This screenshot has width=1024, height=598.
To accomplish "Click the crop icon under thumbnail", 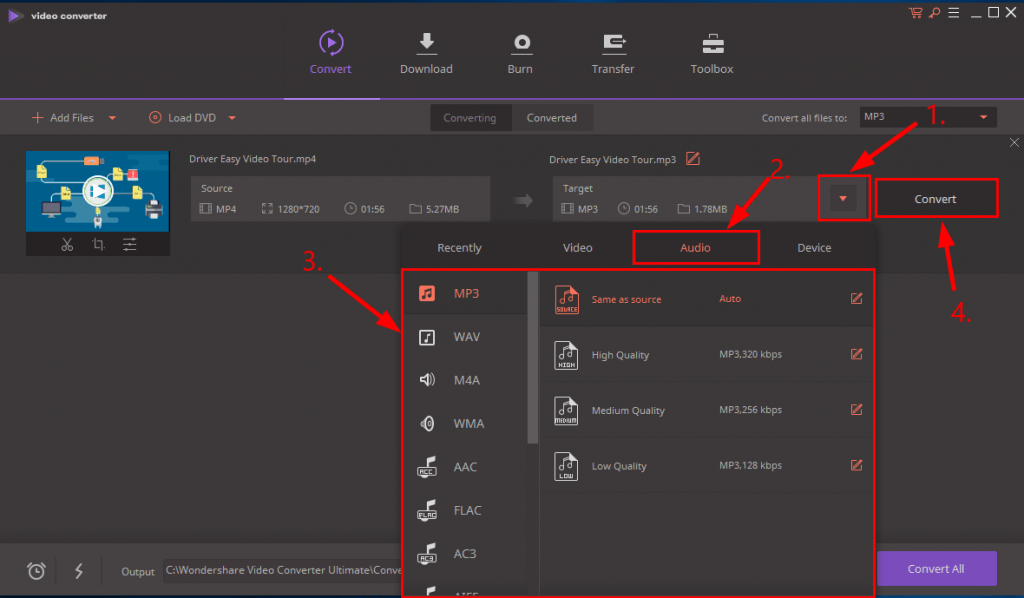I will point(98,244).
